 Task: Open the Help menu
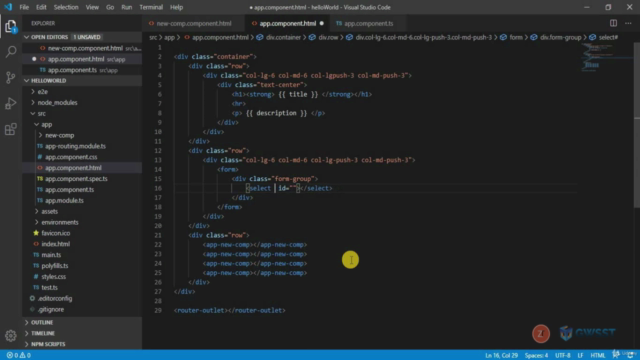[176, 7]
